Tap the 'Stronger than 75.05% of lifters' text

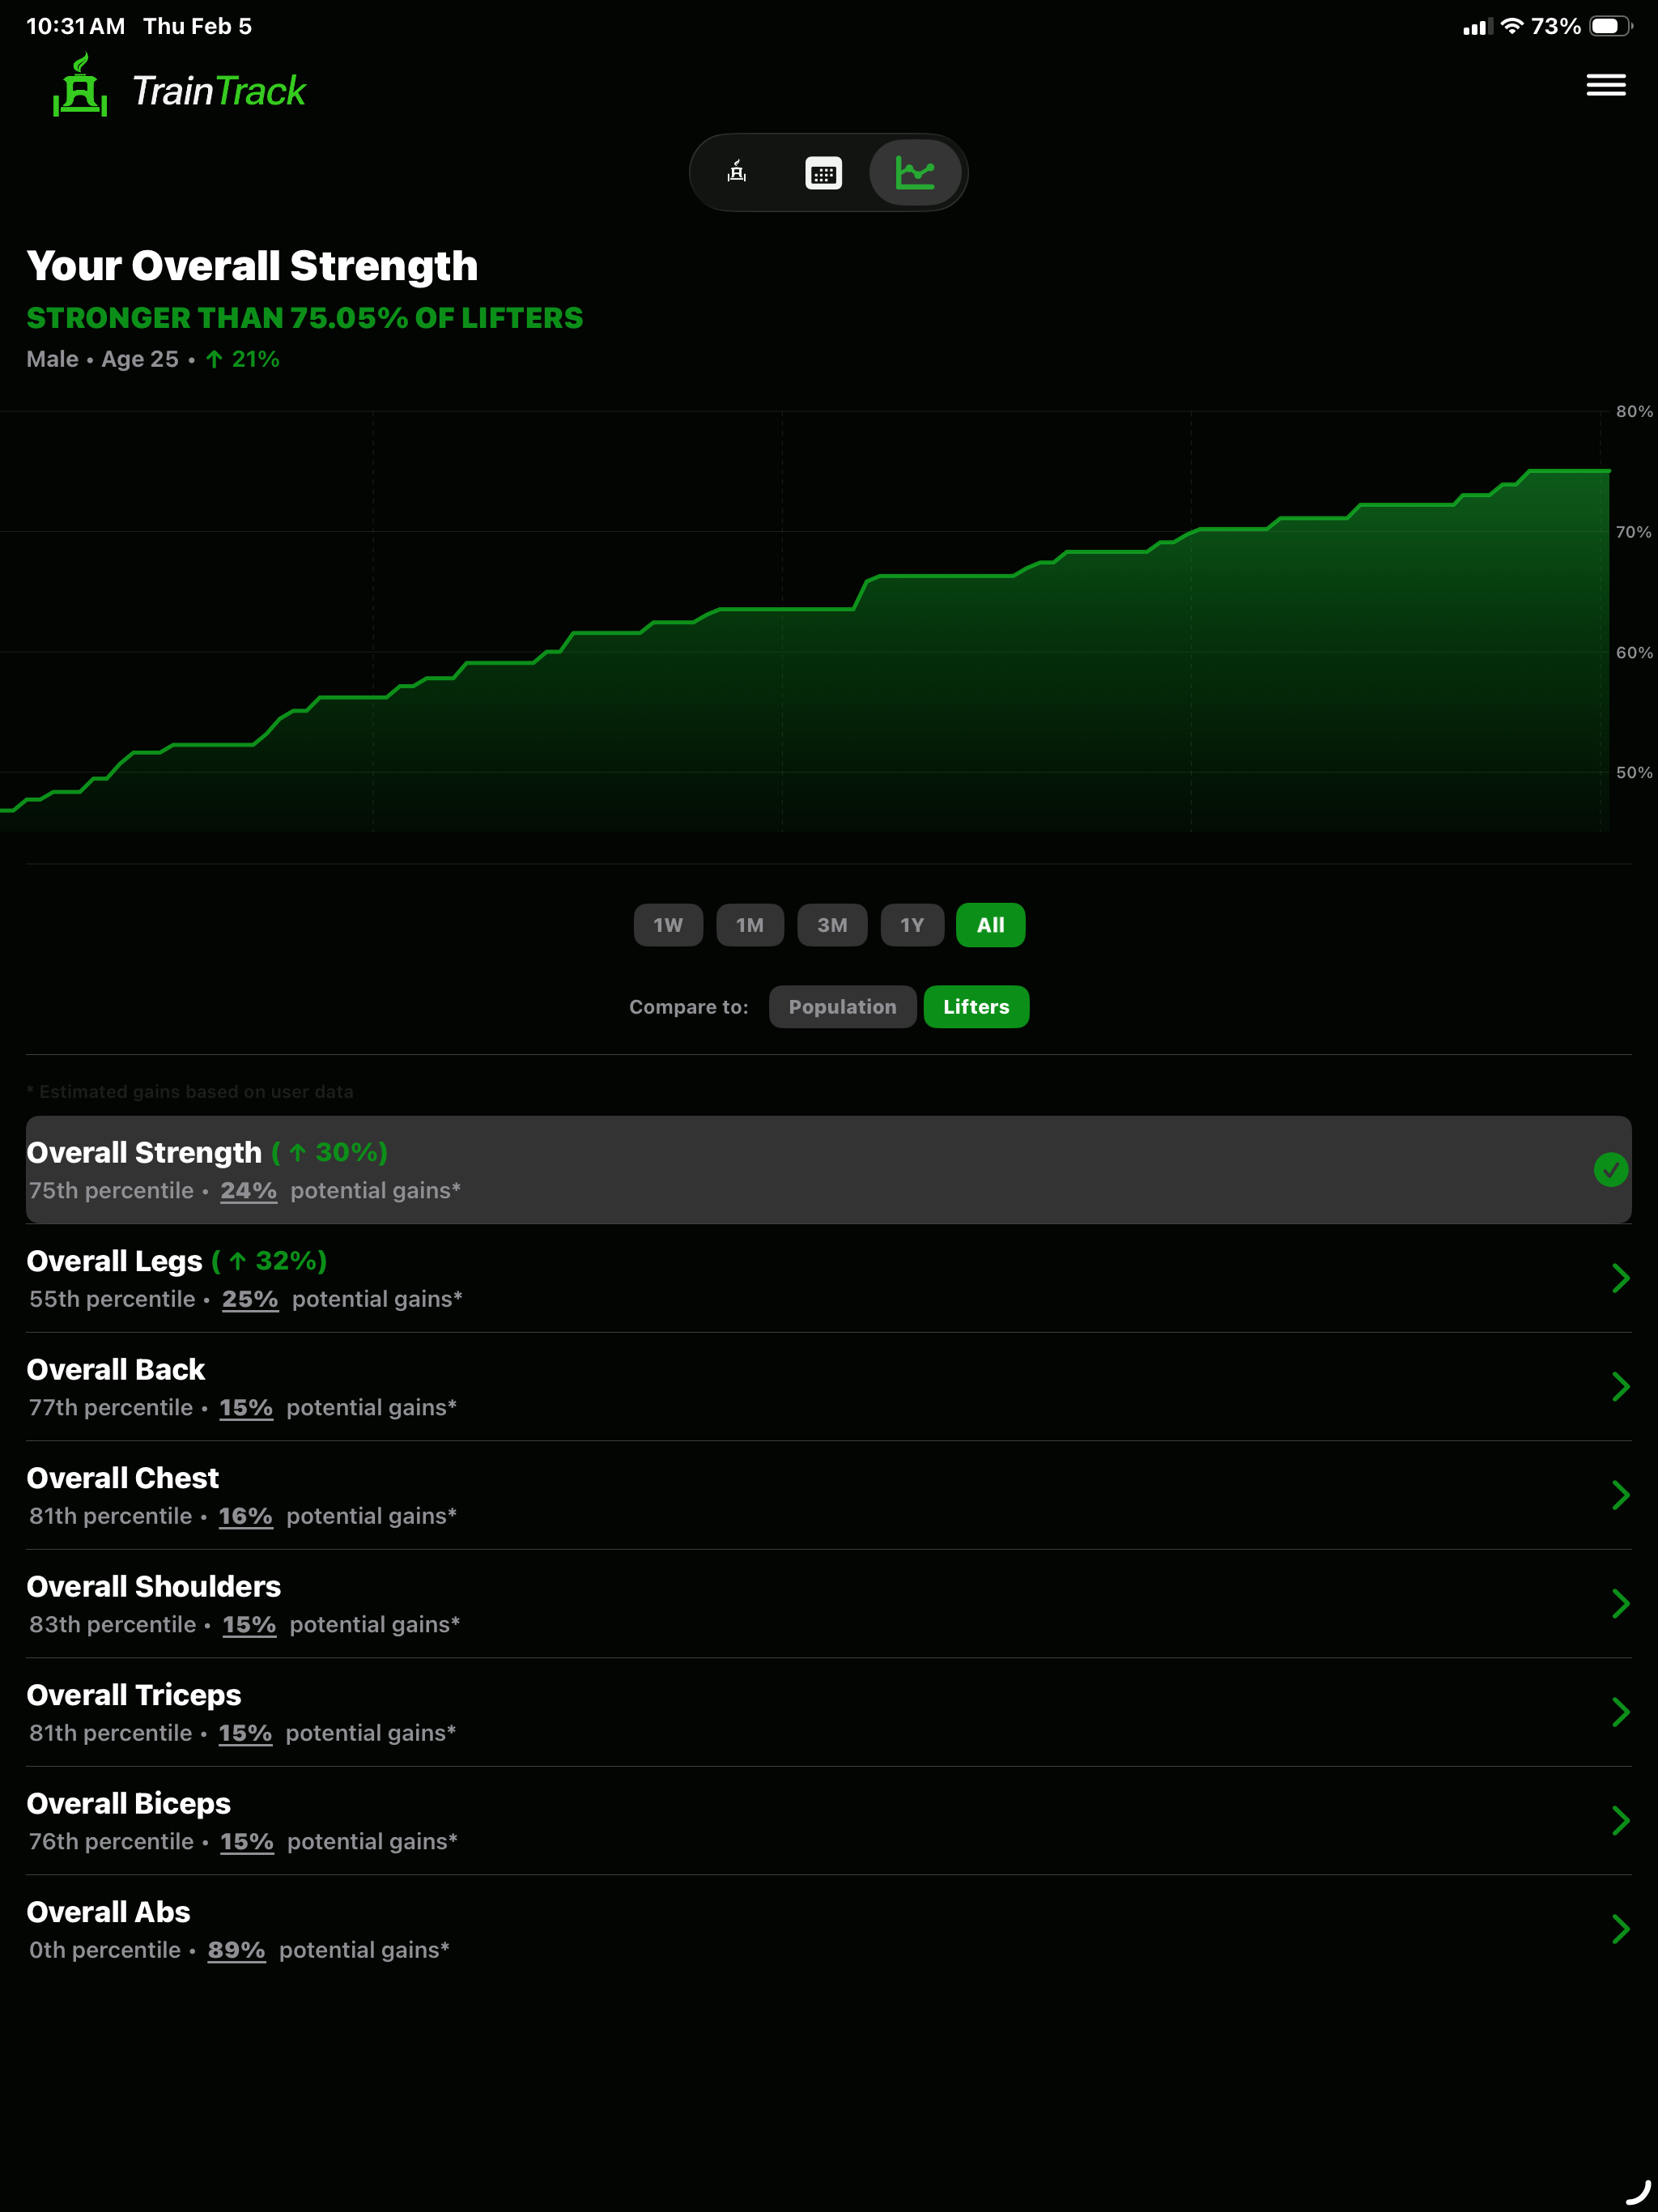(x=305, y=318)
